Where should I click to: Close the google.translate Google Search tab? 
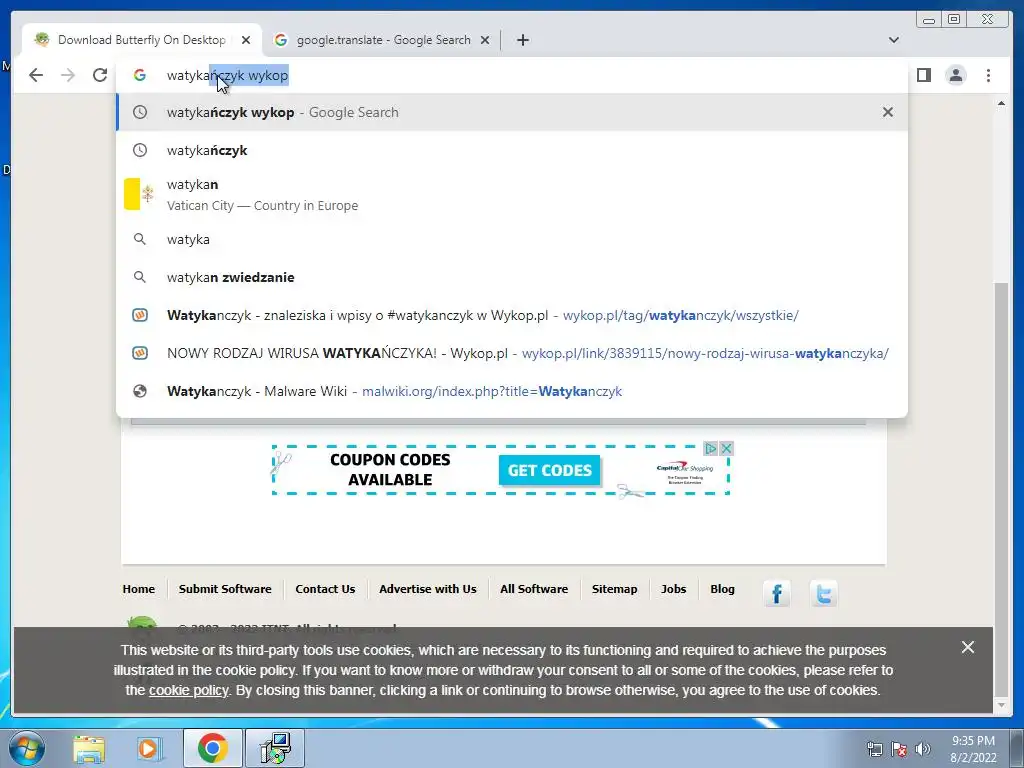click(x=485, y=40)
